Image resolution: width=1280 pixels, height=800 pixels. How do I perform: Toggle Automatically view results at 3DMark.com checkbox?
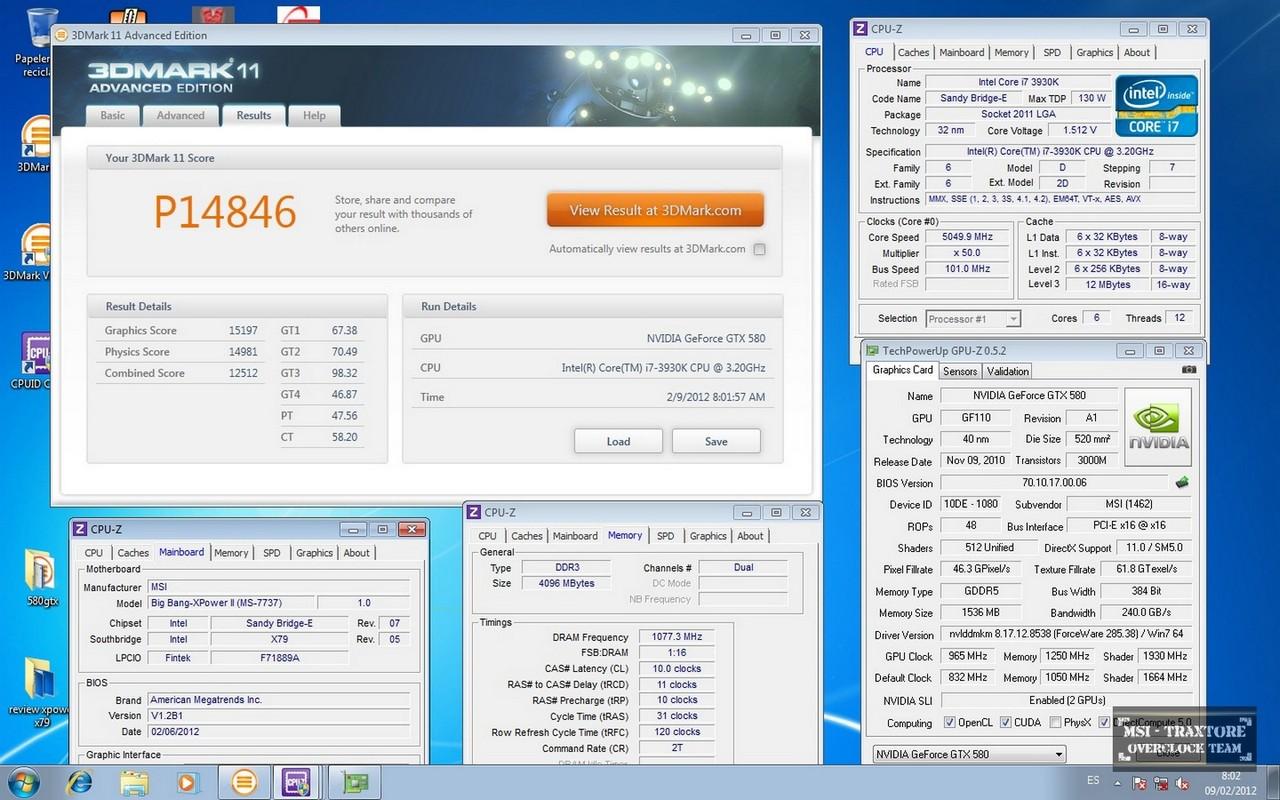(759, 249)
